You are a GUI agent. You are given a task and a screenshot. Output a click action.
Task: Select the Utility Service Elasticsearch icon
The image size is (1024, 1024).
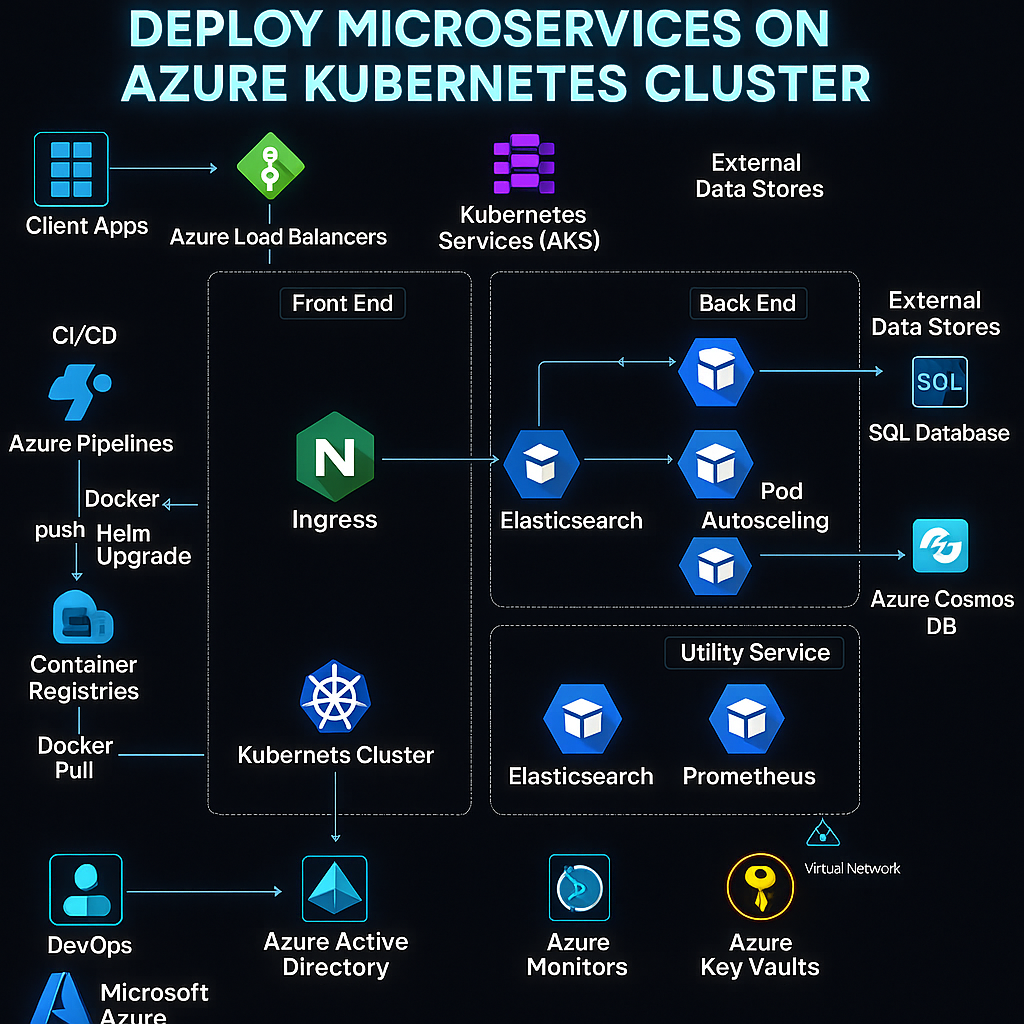[x=583, y=719]
